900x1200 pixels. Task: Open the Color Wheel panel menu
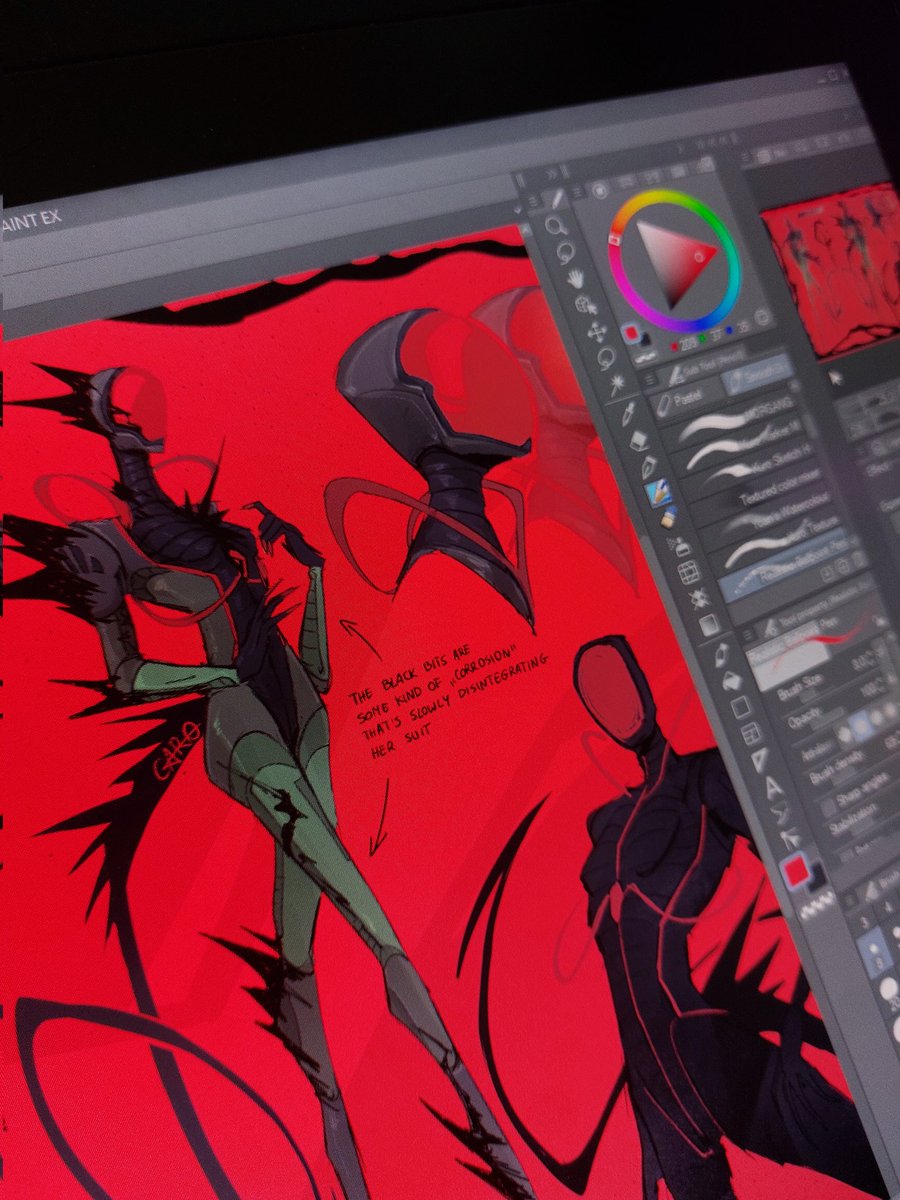point(576,192)
